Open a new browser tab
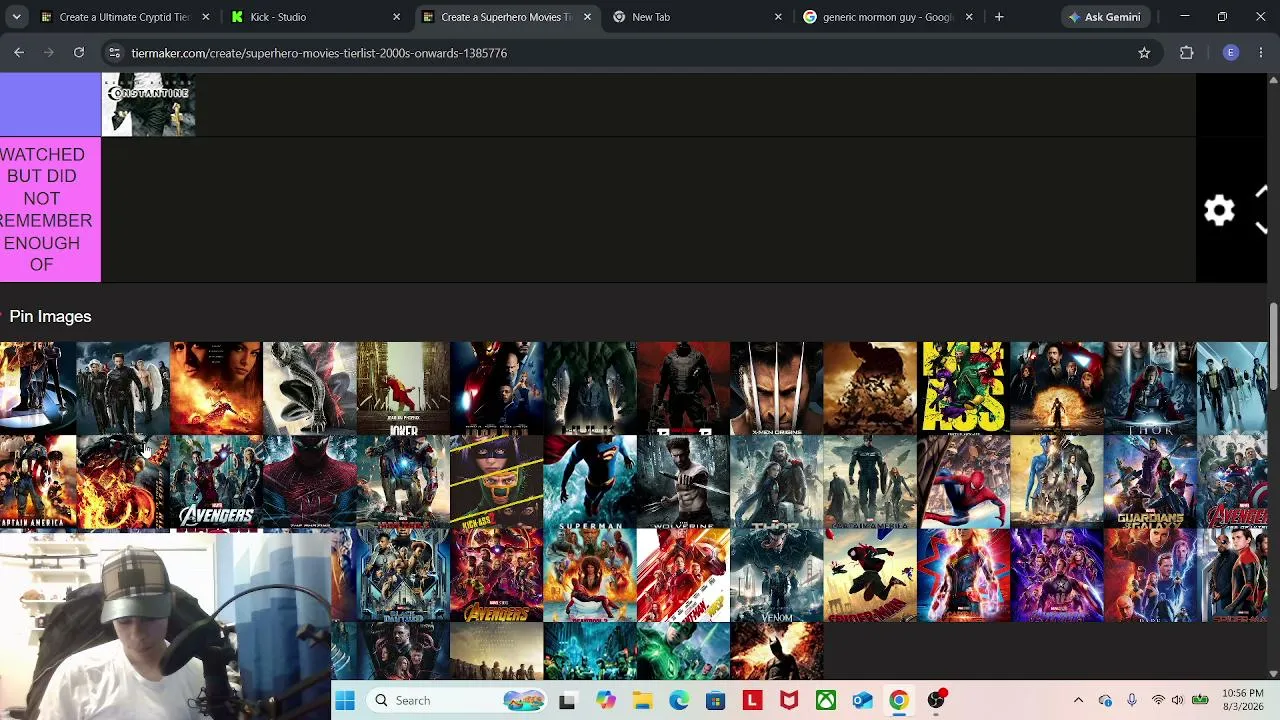The width and height of the screenshot is (1280, 720). 999,17
